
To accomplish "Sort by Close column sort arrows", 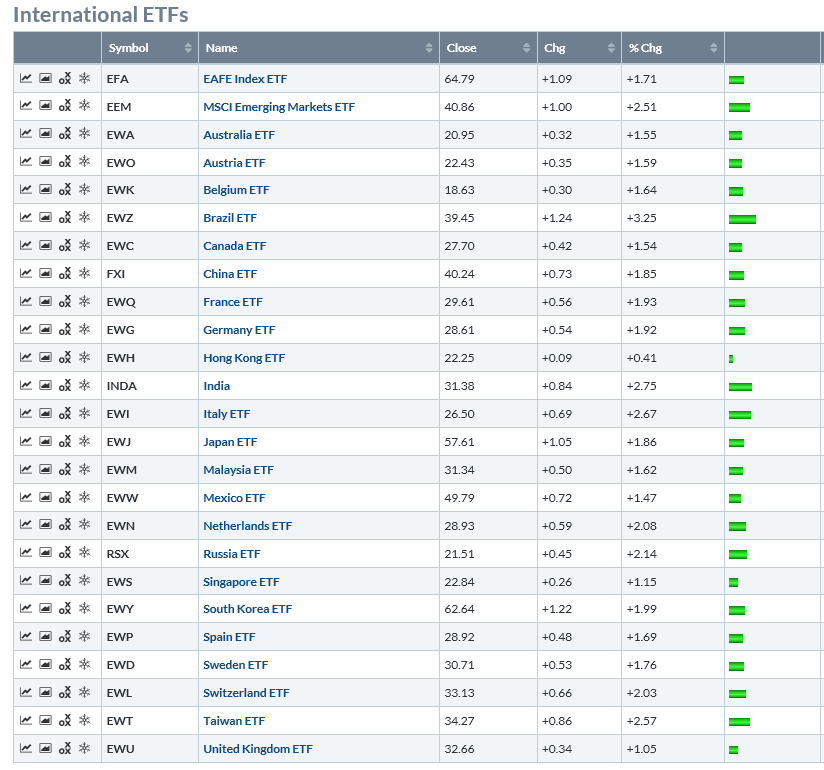I will click(x=527, y=48).
